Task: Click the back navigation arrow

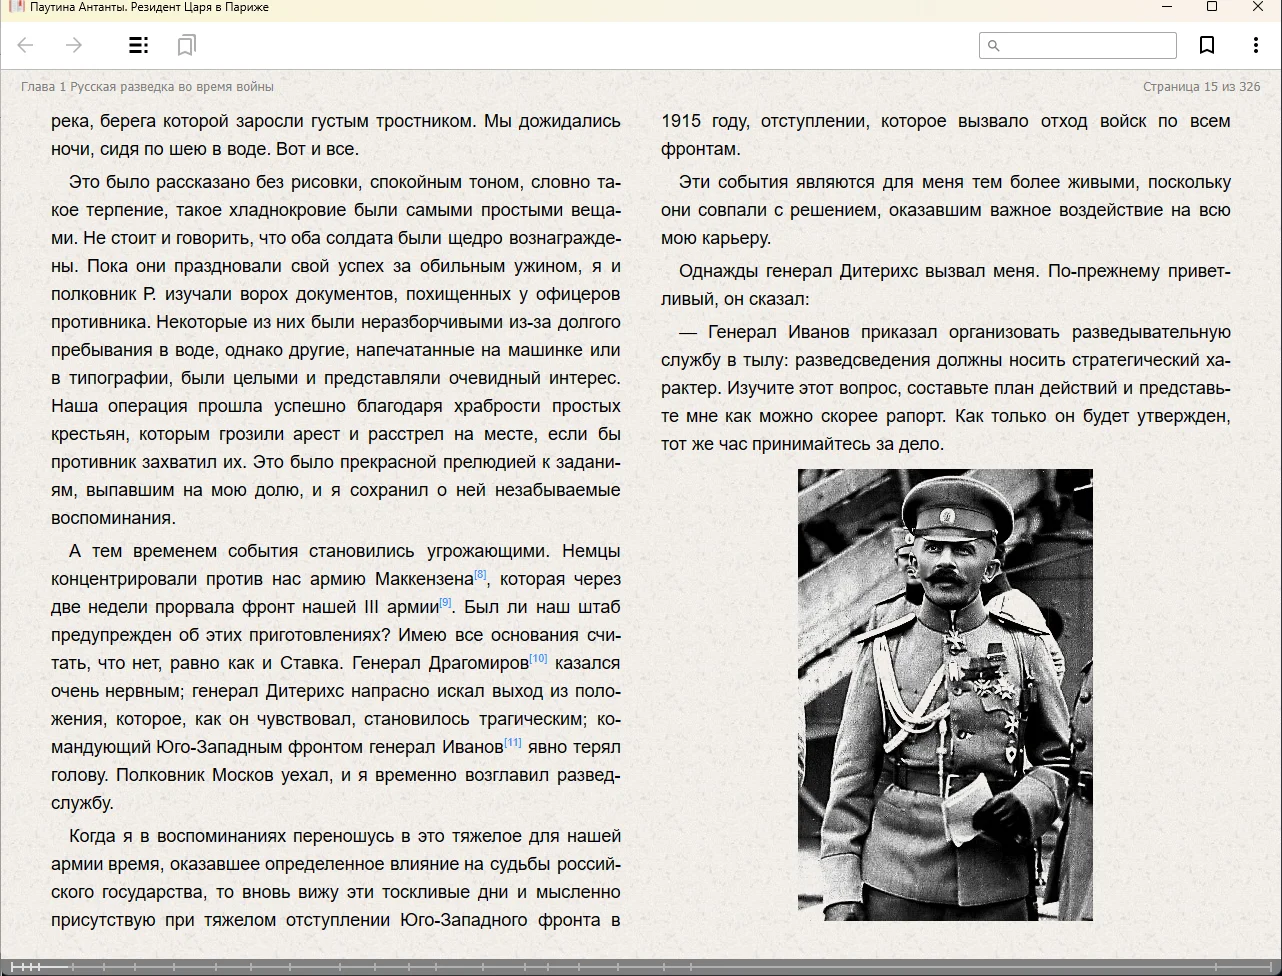Action: tap(26, 45)
